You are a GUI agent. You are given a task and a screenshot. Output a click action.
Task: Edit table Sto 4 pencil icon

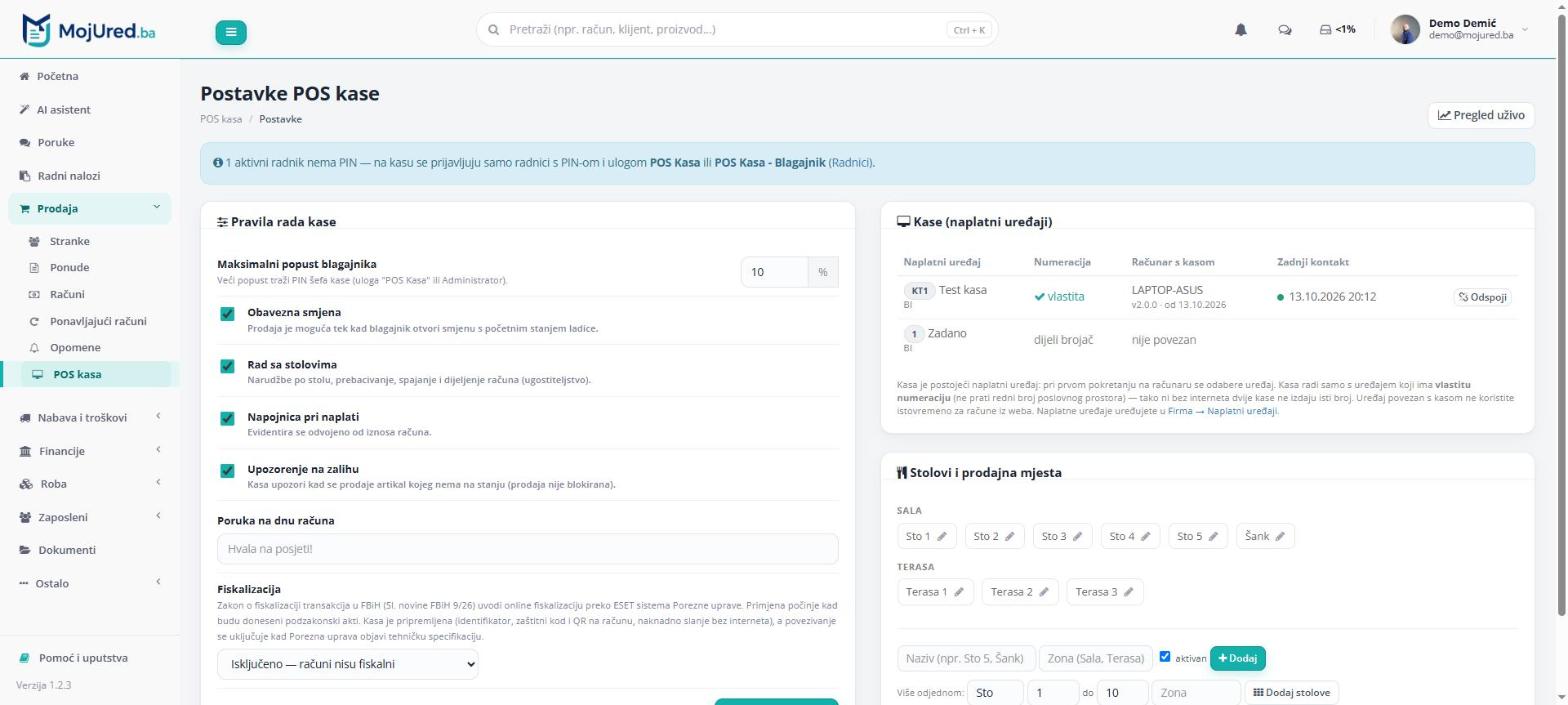pyautogui.click(x=1146, y=537)
